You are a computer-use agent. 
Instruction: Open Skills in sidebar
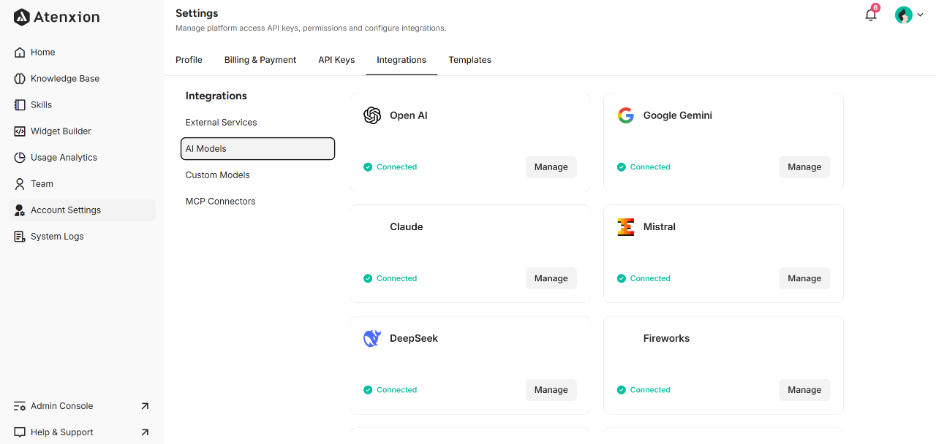tap(82, 105)
